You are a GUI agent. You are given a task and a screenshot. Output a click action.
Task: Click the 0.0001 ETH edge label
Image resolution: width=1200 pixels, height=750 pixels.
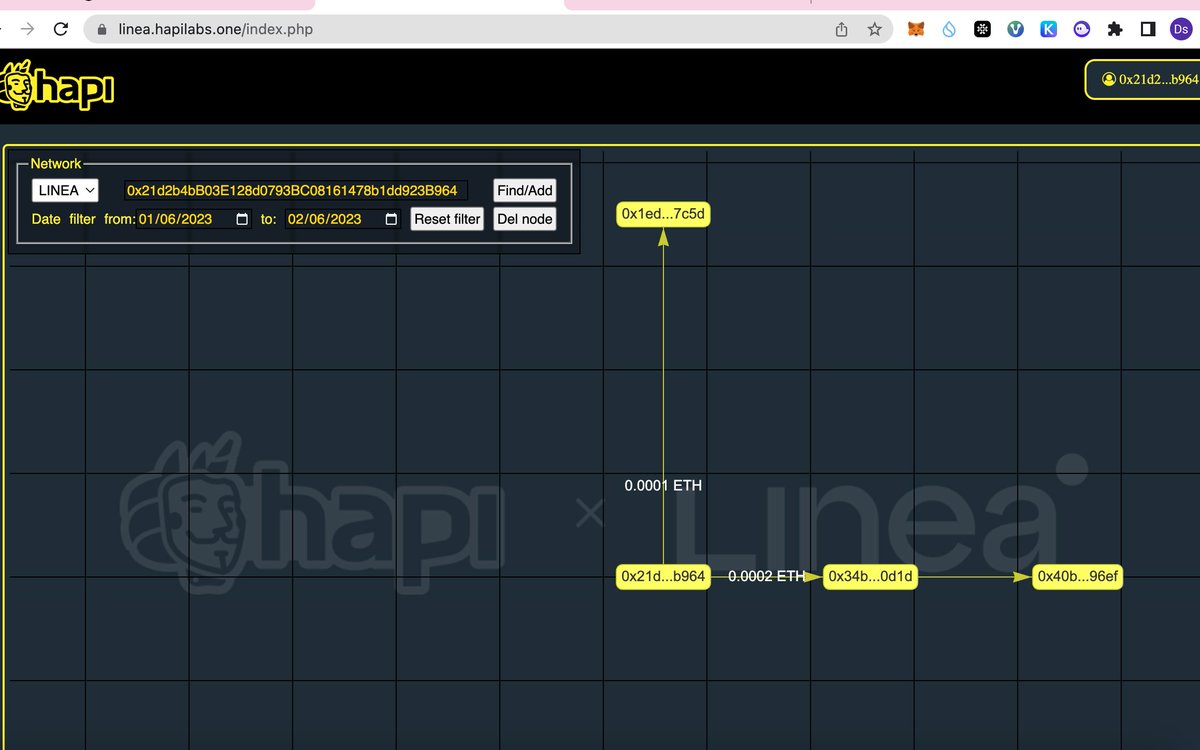click(x=663, y=485)
